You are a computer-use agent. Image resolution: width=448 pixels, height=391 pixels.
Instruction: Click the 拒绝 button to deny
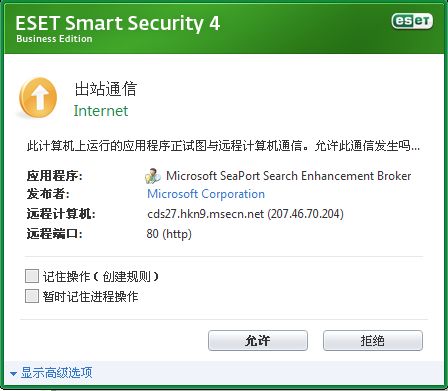click(373, 340)
